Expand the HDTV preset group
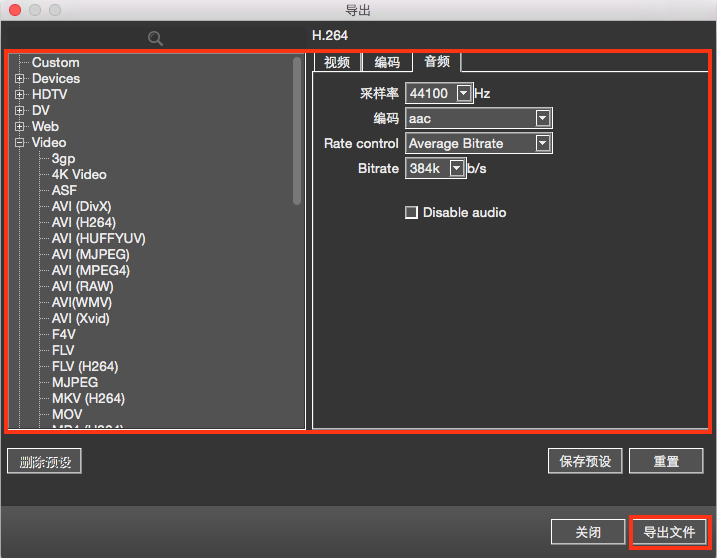Viewport: 717px width, 558px height. (x=19, y=95)
